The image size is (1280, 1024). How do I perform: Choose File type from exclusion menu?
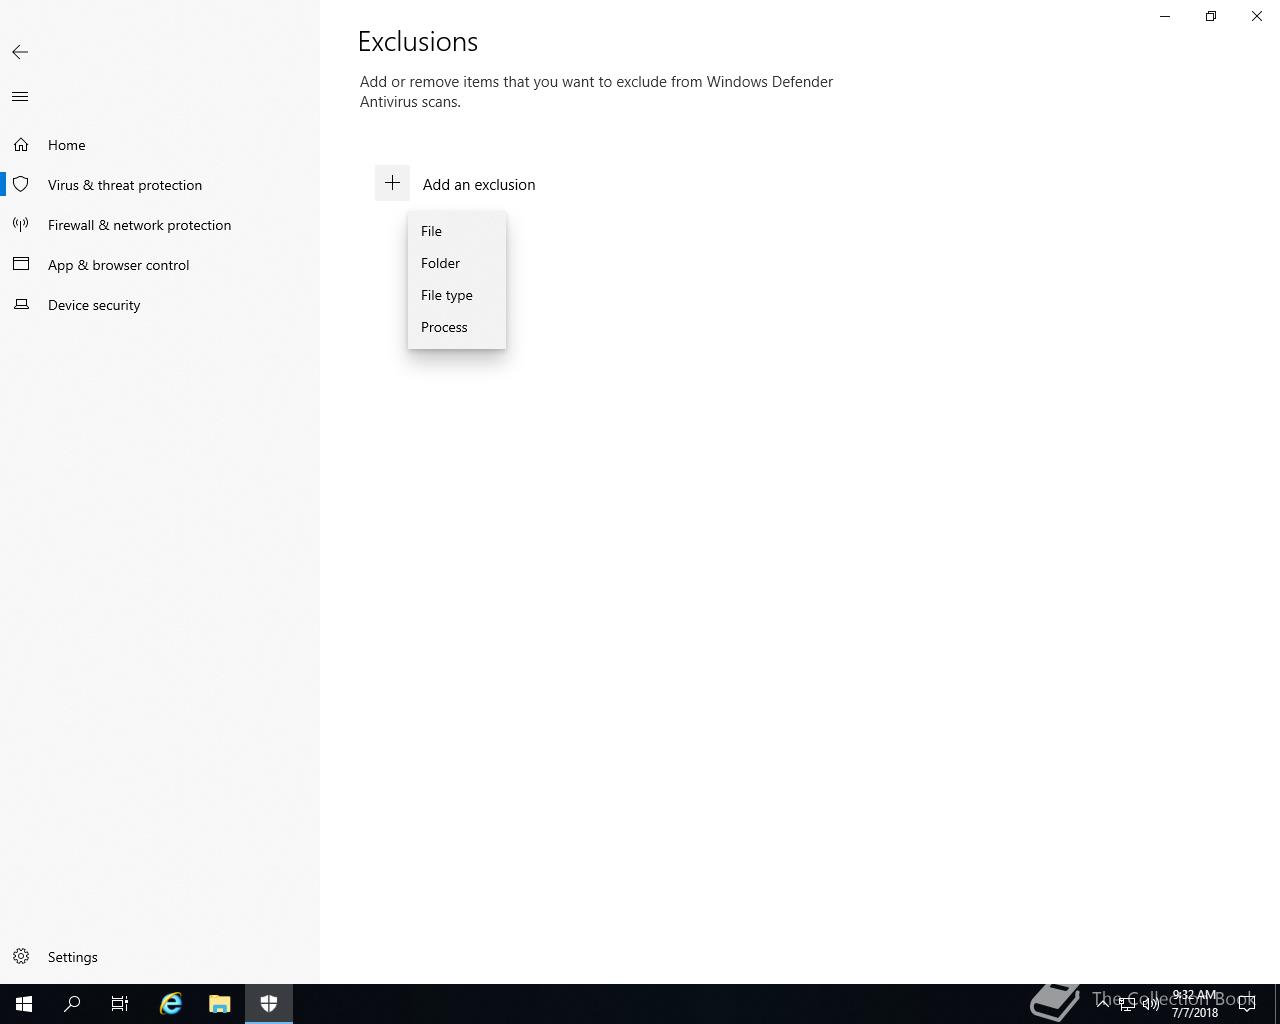[457, 295]
